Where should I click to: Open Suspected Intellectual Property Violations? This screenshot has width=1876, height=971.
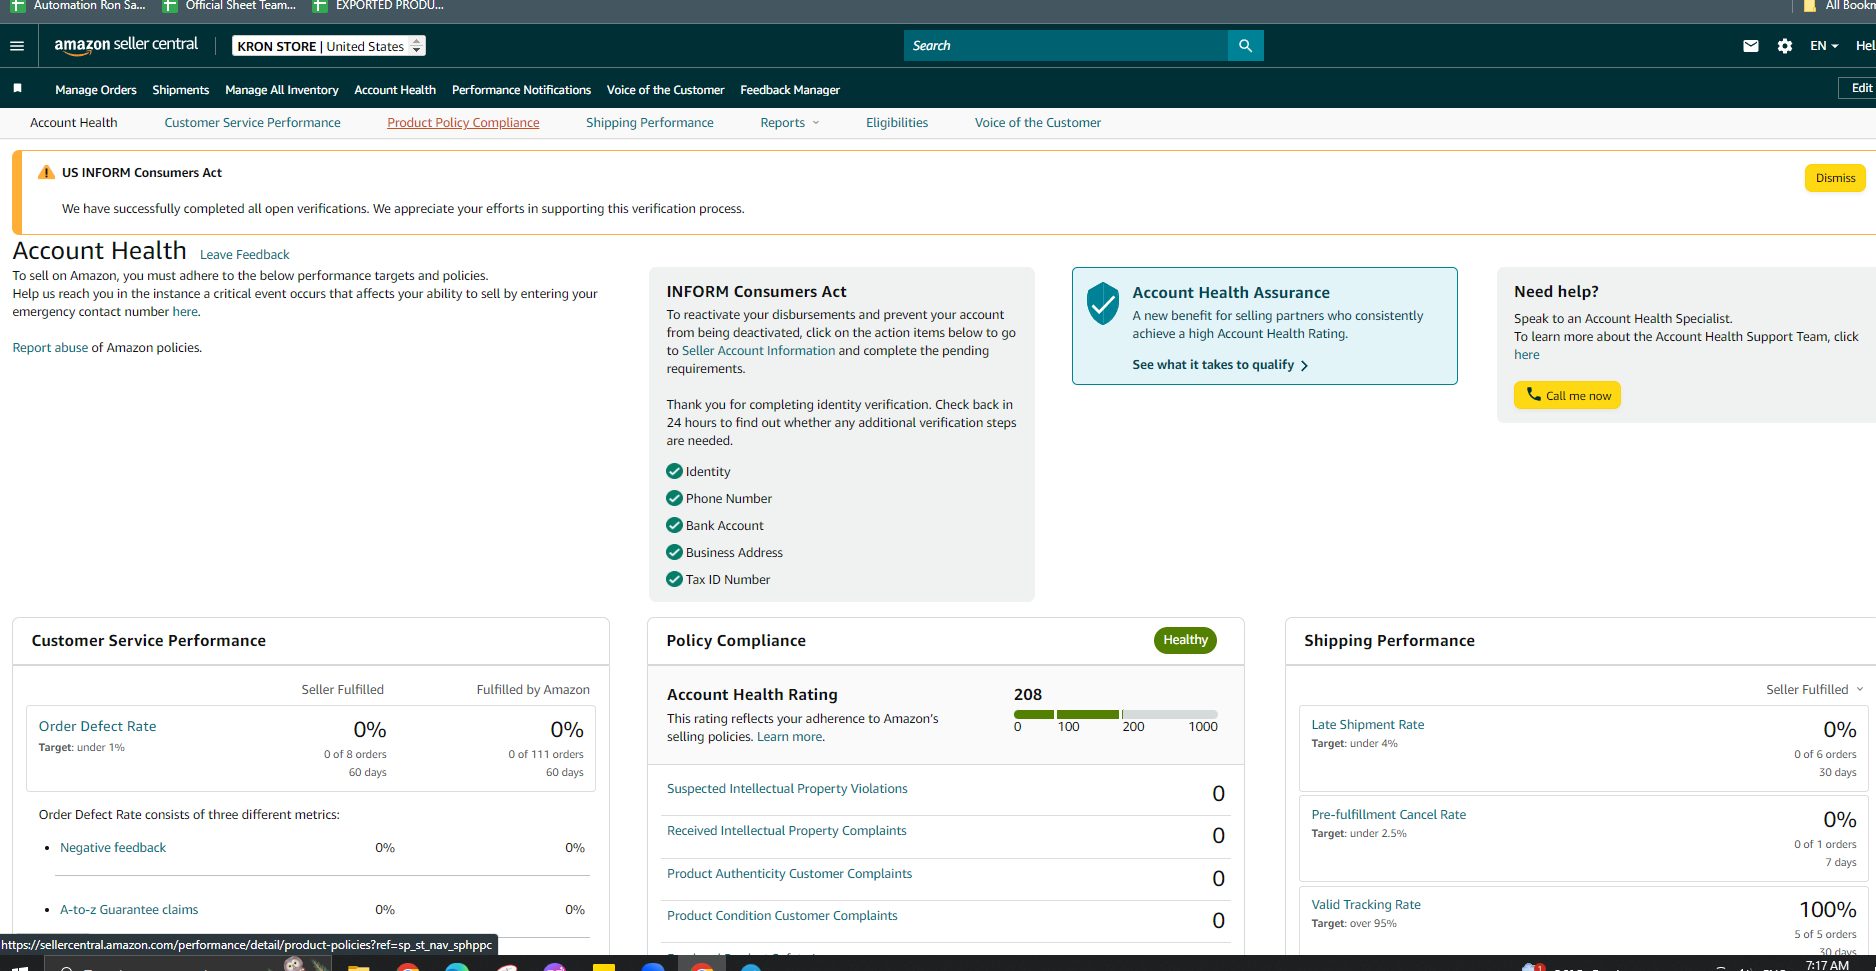pos(787,789)
